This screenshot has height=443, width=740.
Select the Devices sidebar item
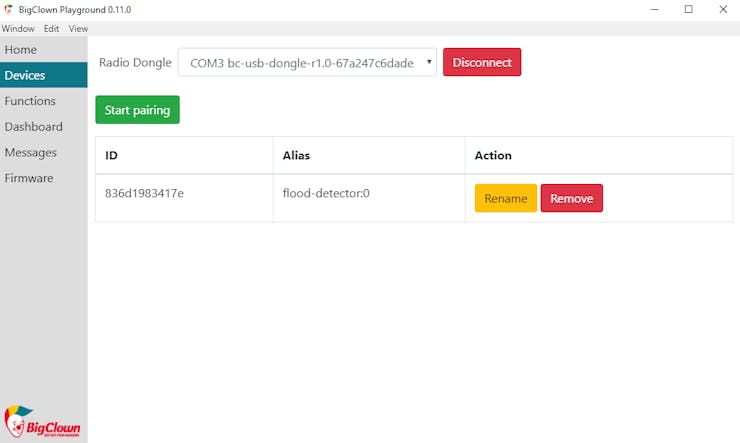tap(25, 75)
